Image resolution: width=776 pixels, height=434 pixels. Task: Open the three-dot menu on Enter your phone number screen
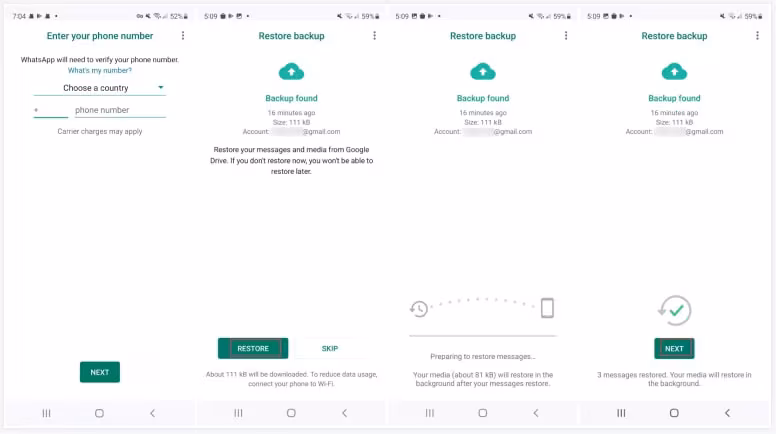pos(183,36)
